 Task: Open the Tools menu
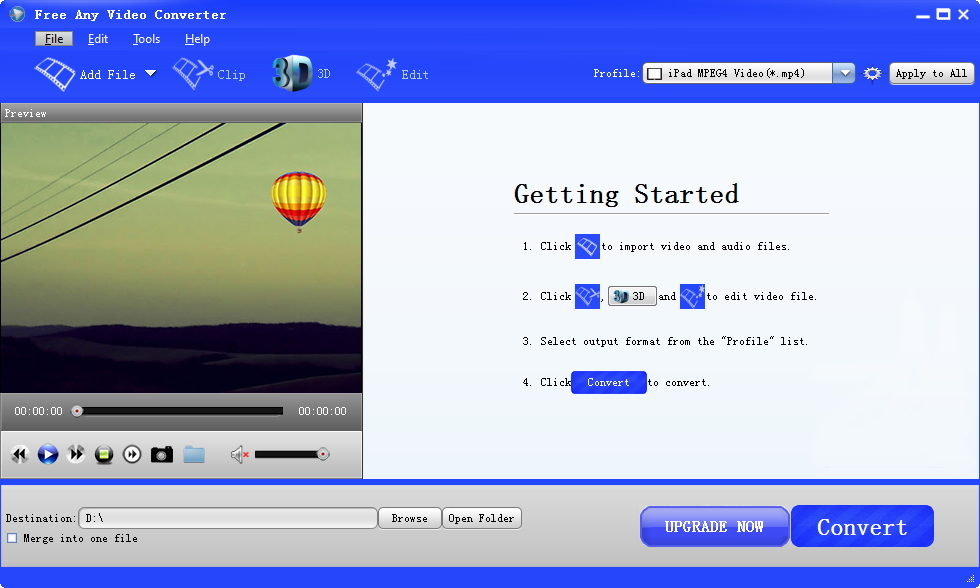[146, 39]
